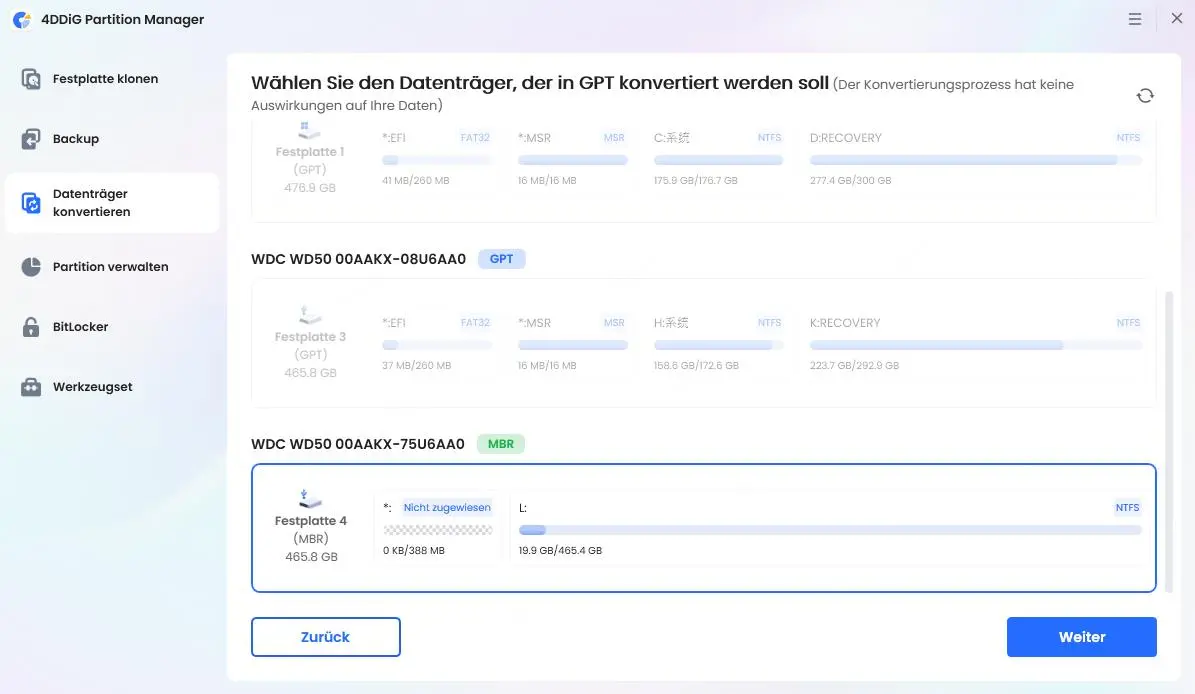Image resolution: width=1195 pixels, height=694 pixels.
Task: Click the Festplatte 3 disk icon
Action: point(309,315)
